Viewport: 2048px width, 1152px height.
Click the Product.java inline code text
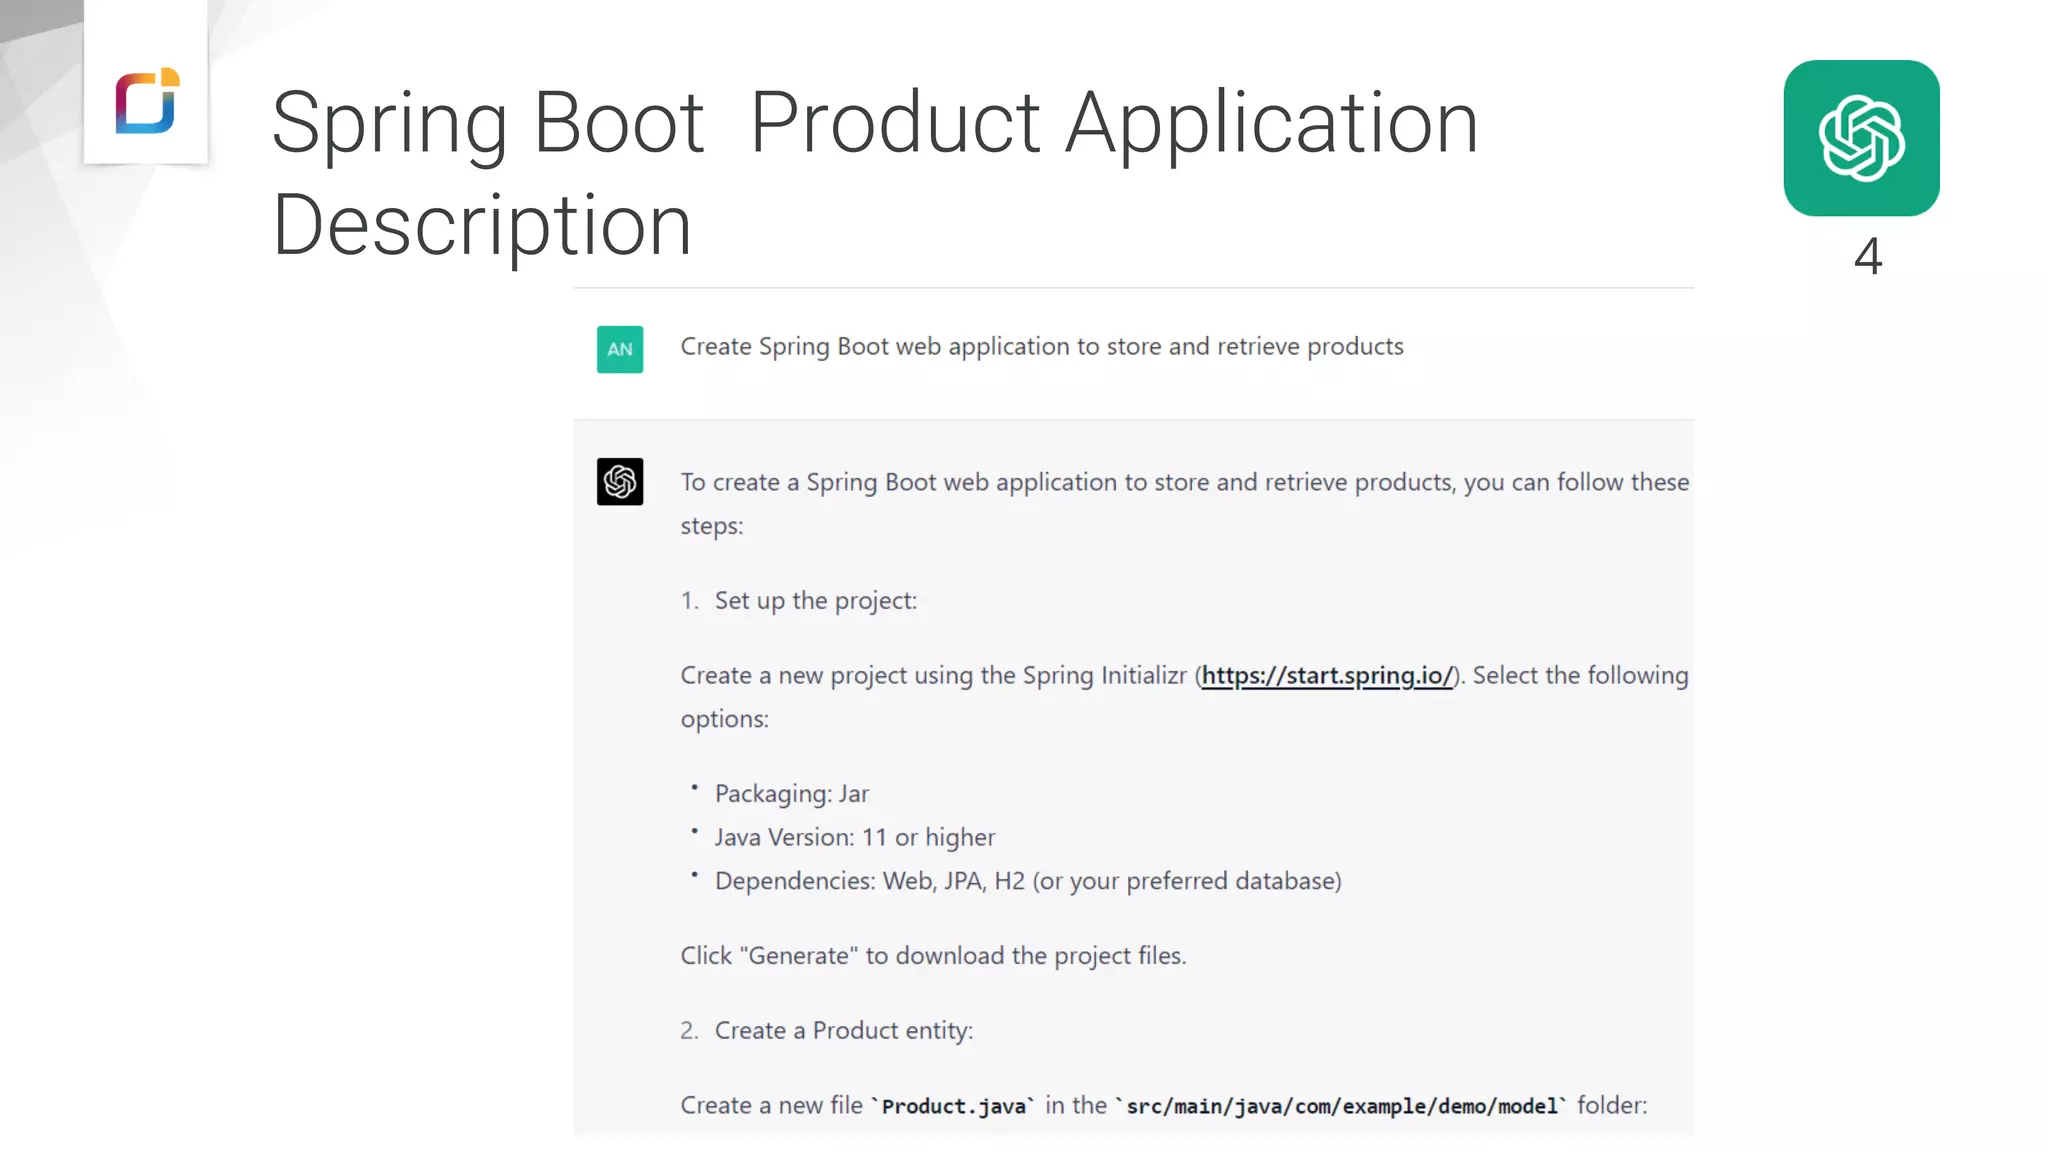pyautogui.click(x=954, y=1106)
